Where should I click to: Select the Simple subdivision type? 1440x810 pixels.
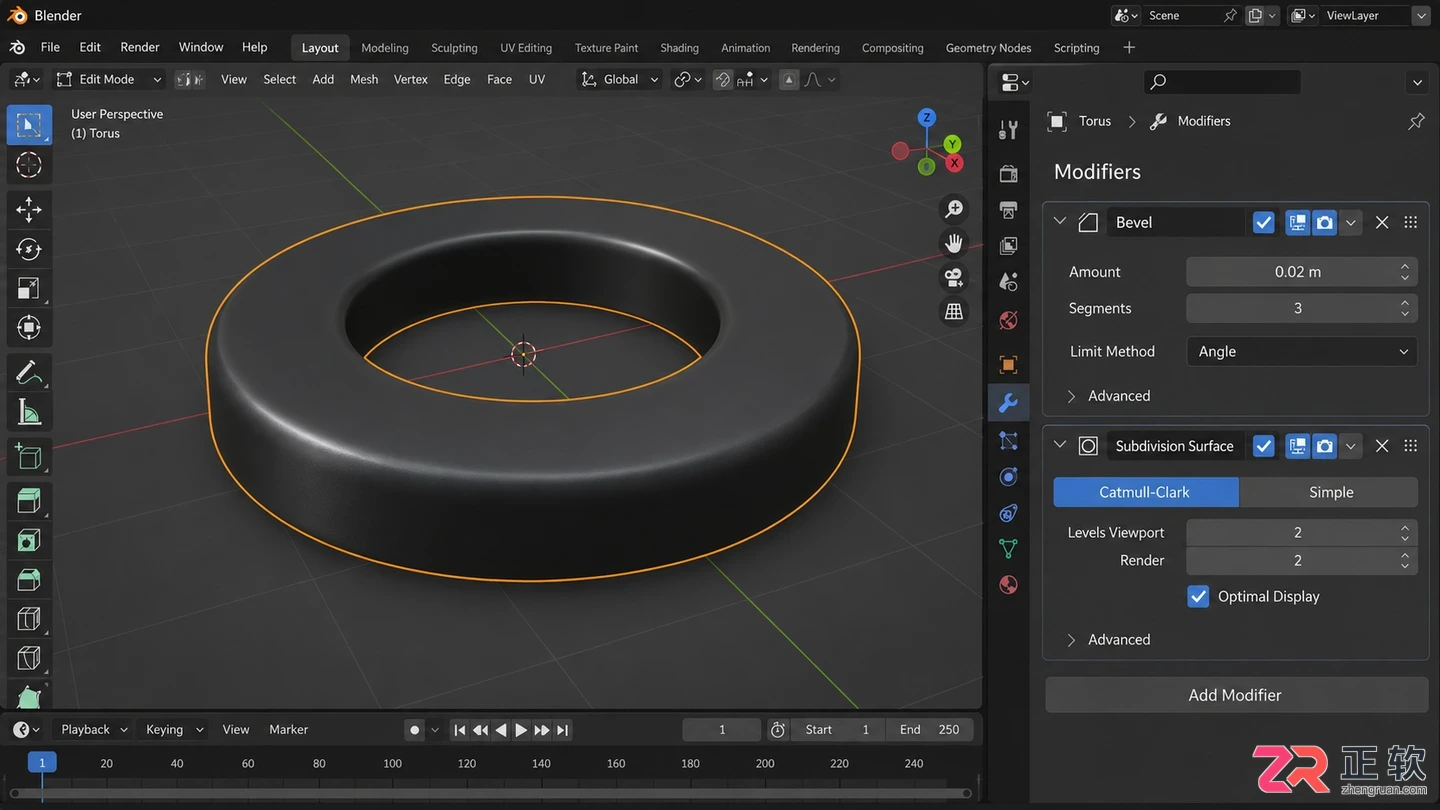coord(1330,492)
